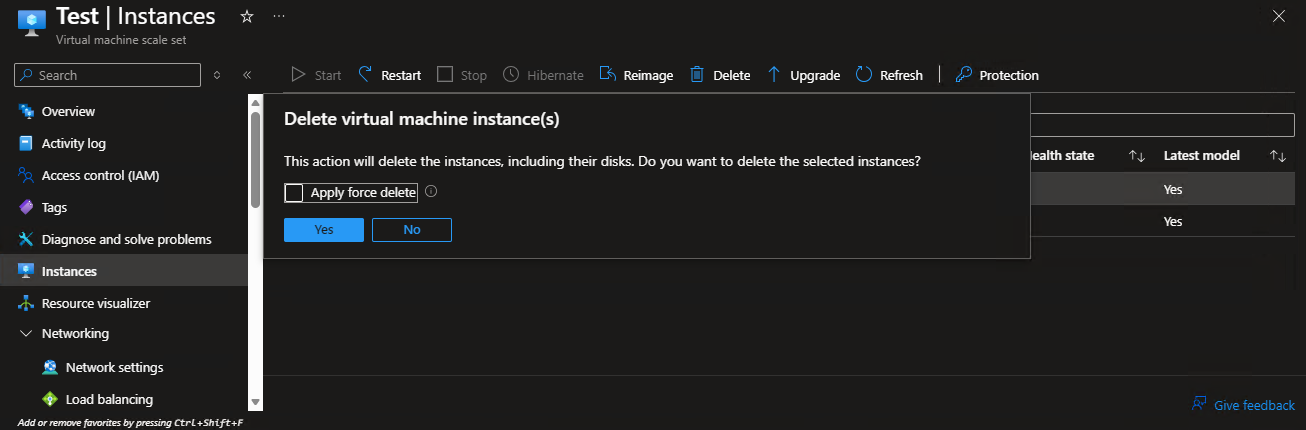This screenshot has height=430, width=1306.
Task: Click the sidebar scroll down arrow
Action: coord(255,402)
